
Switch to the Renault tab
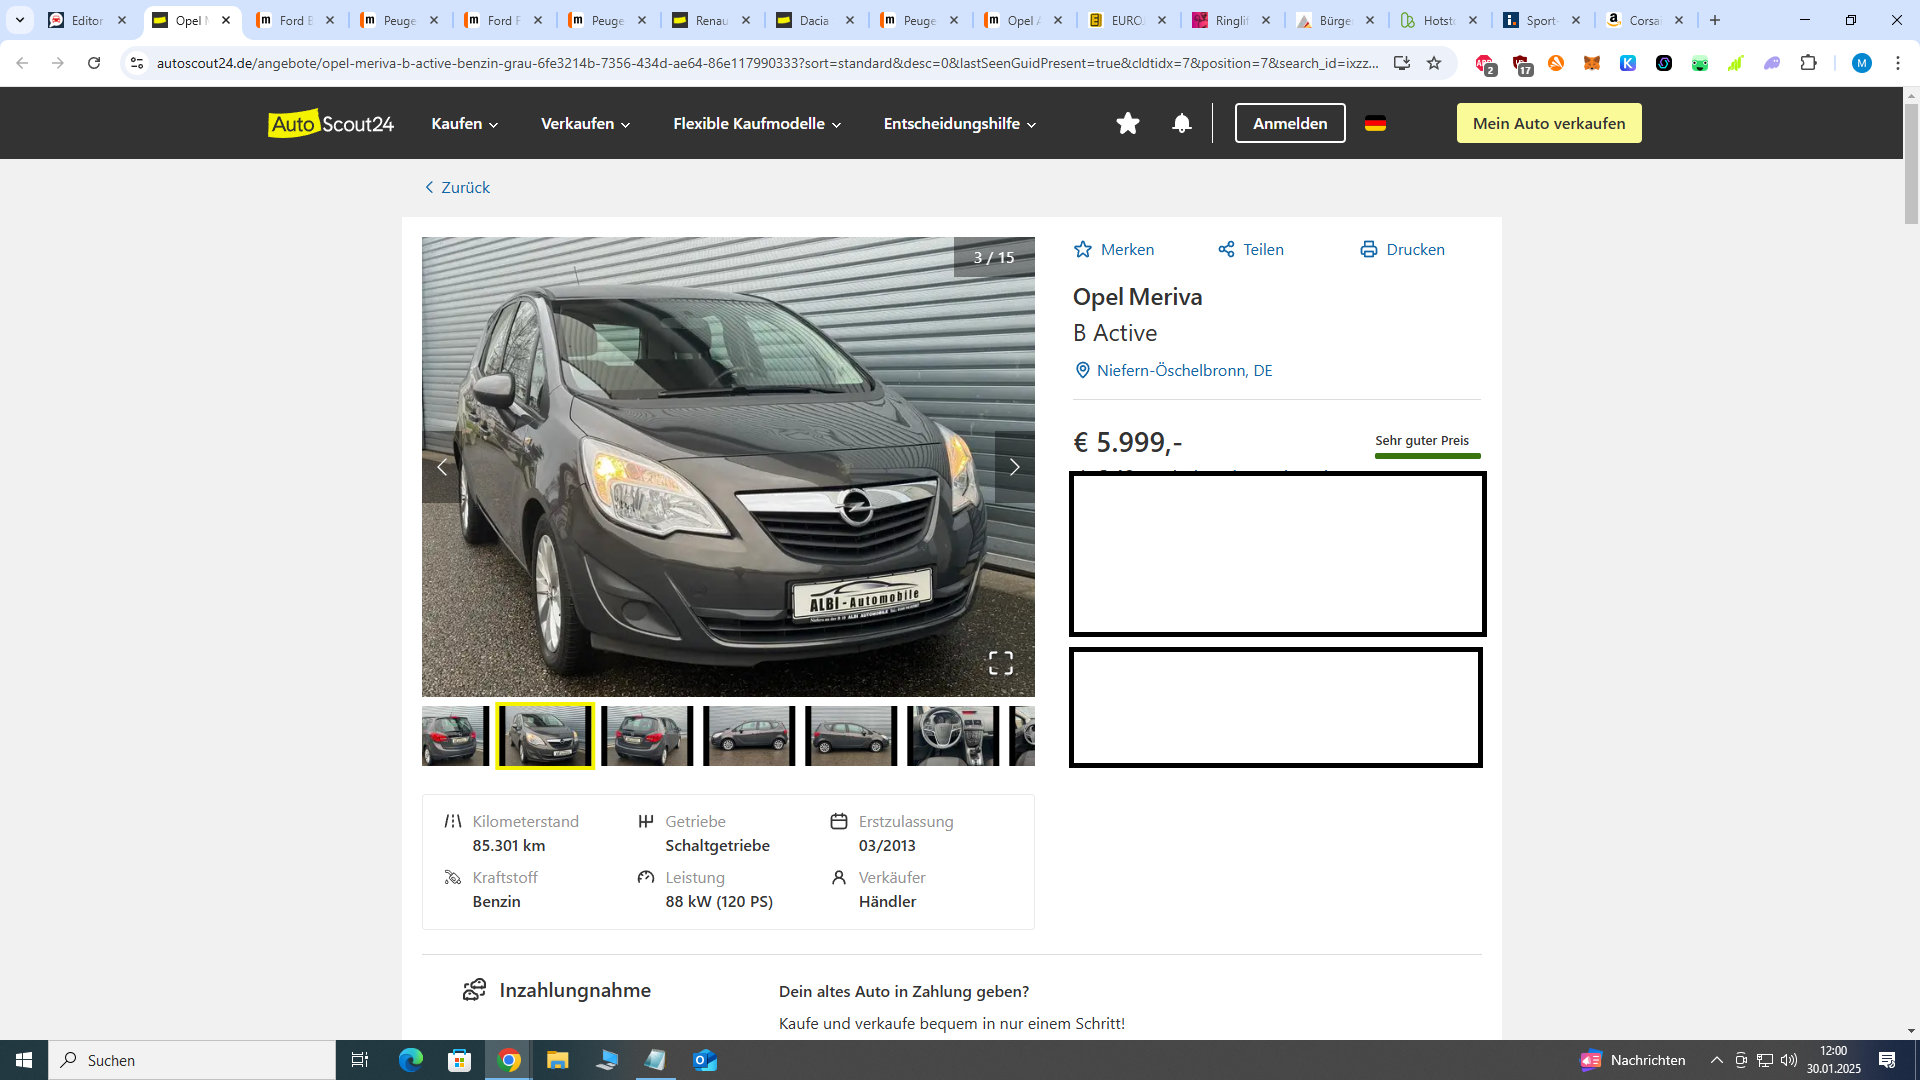[x=711, y=20]
